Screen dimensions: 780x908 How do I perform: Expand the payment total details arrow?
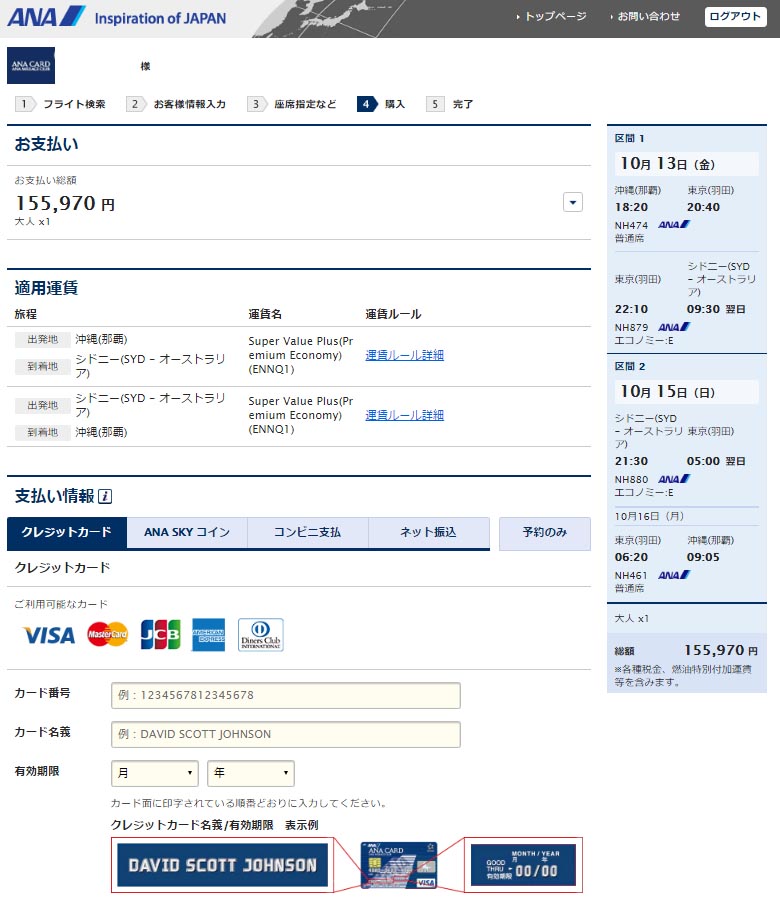click(x=572, y=202)
